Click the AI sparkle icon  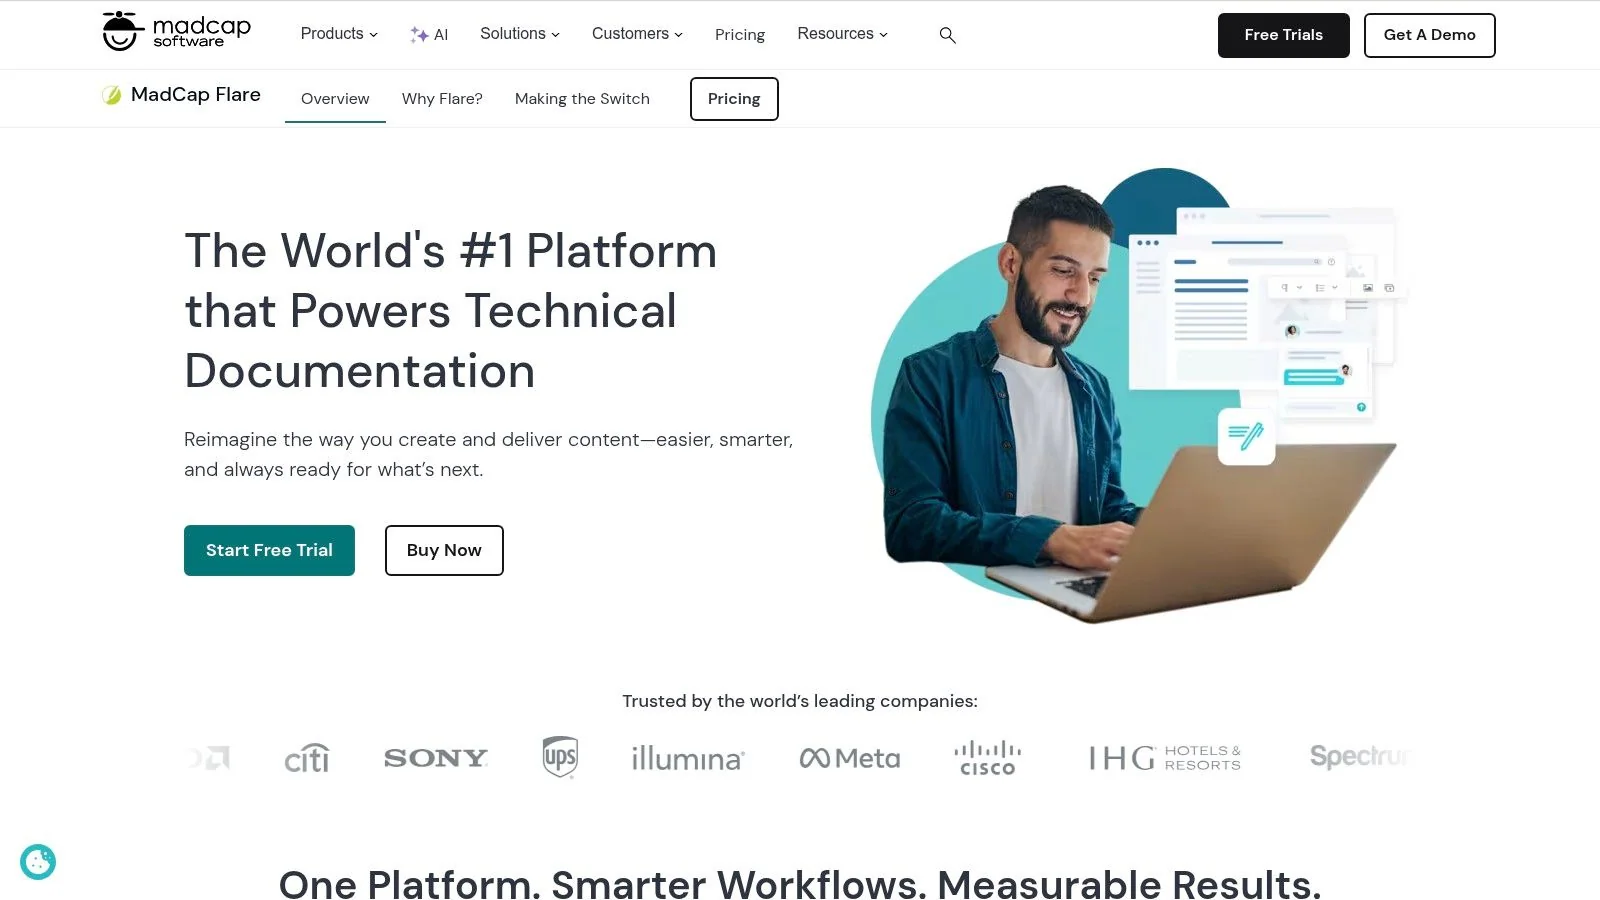[x=419, y=35]
